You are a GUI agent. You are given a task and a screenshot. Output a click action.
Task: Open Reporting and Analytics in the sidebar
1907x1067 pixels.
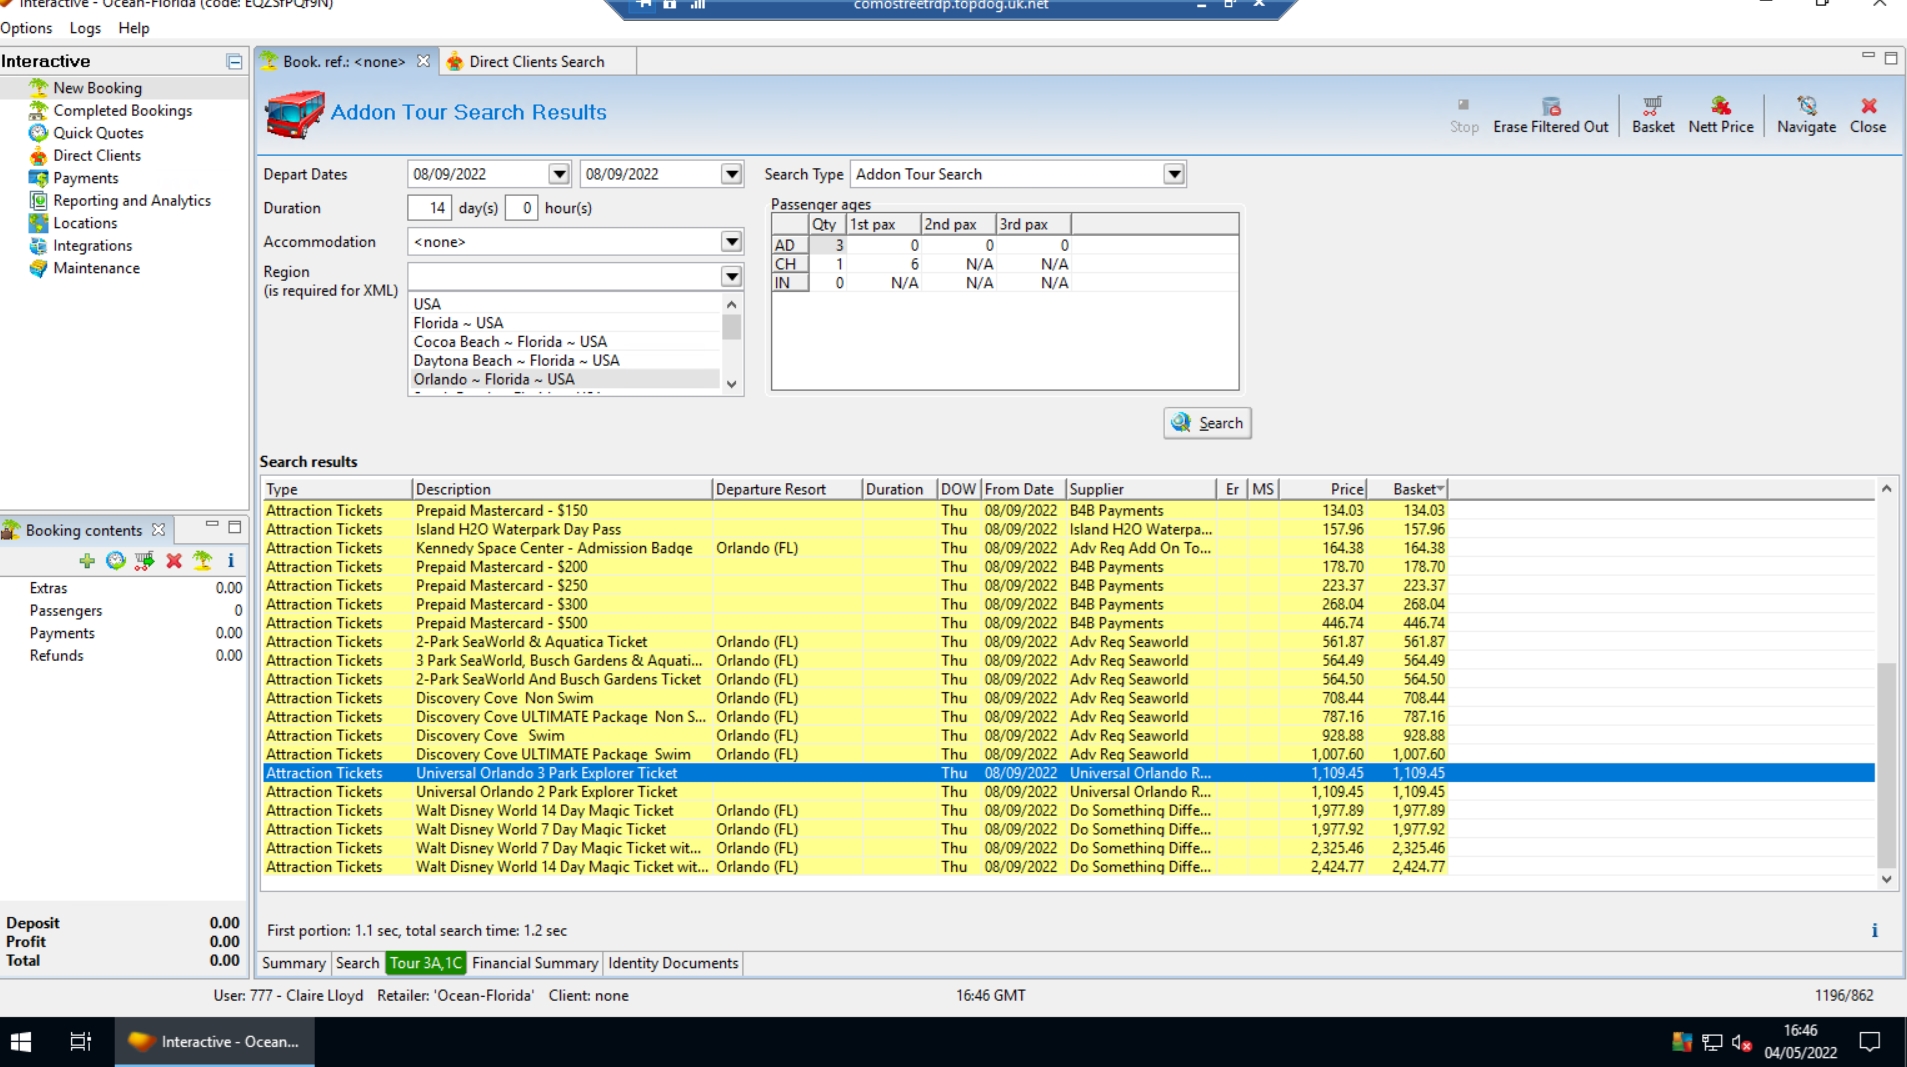click(132, 200)
